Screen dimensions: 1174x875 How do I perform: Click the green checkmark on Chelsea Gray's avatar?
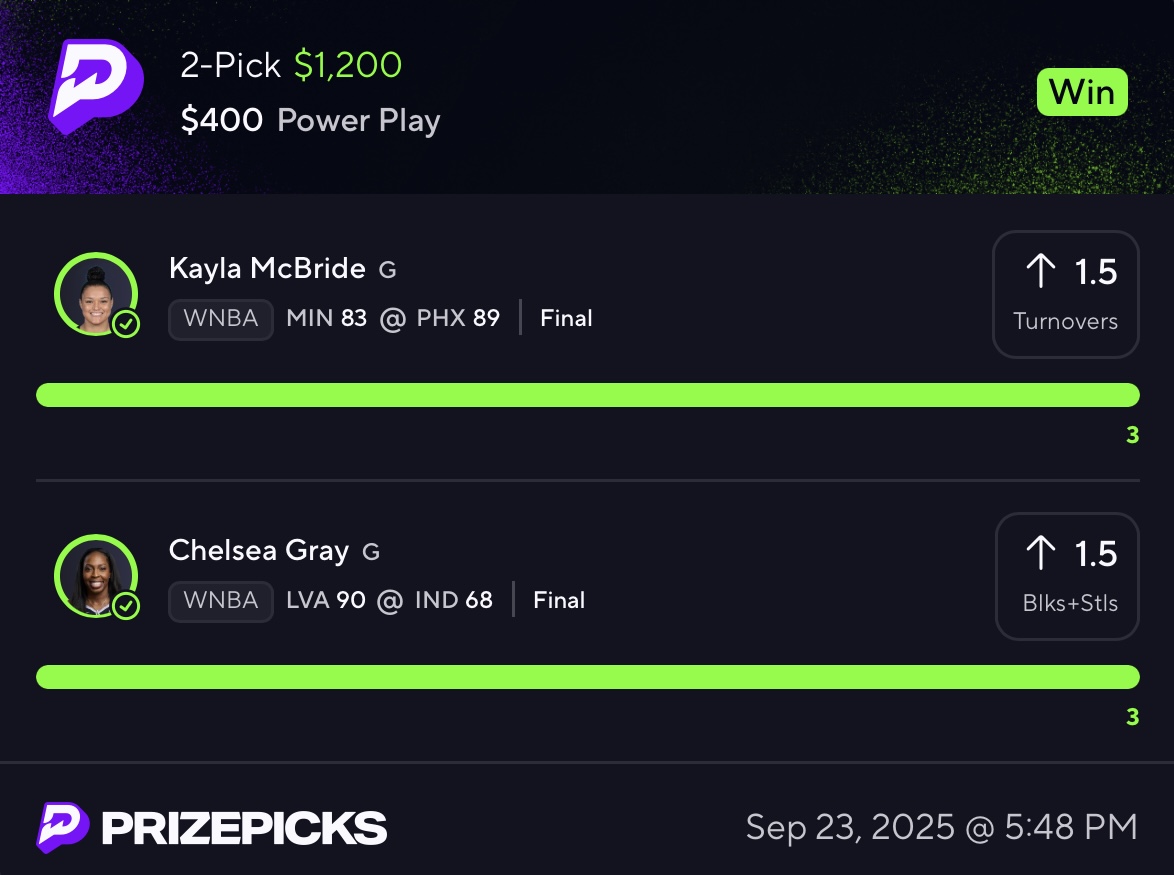126,606
